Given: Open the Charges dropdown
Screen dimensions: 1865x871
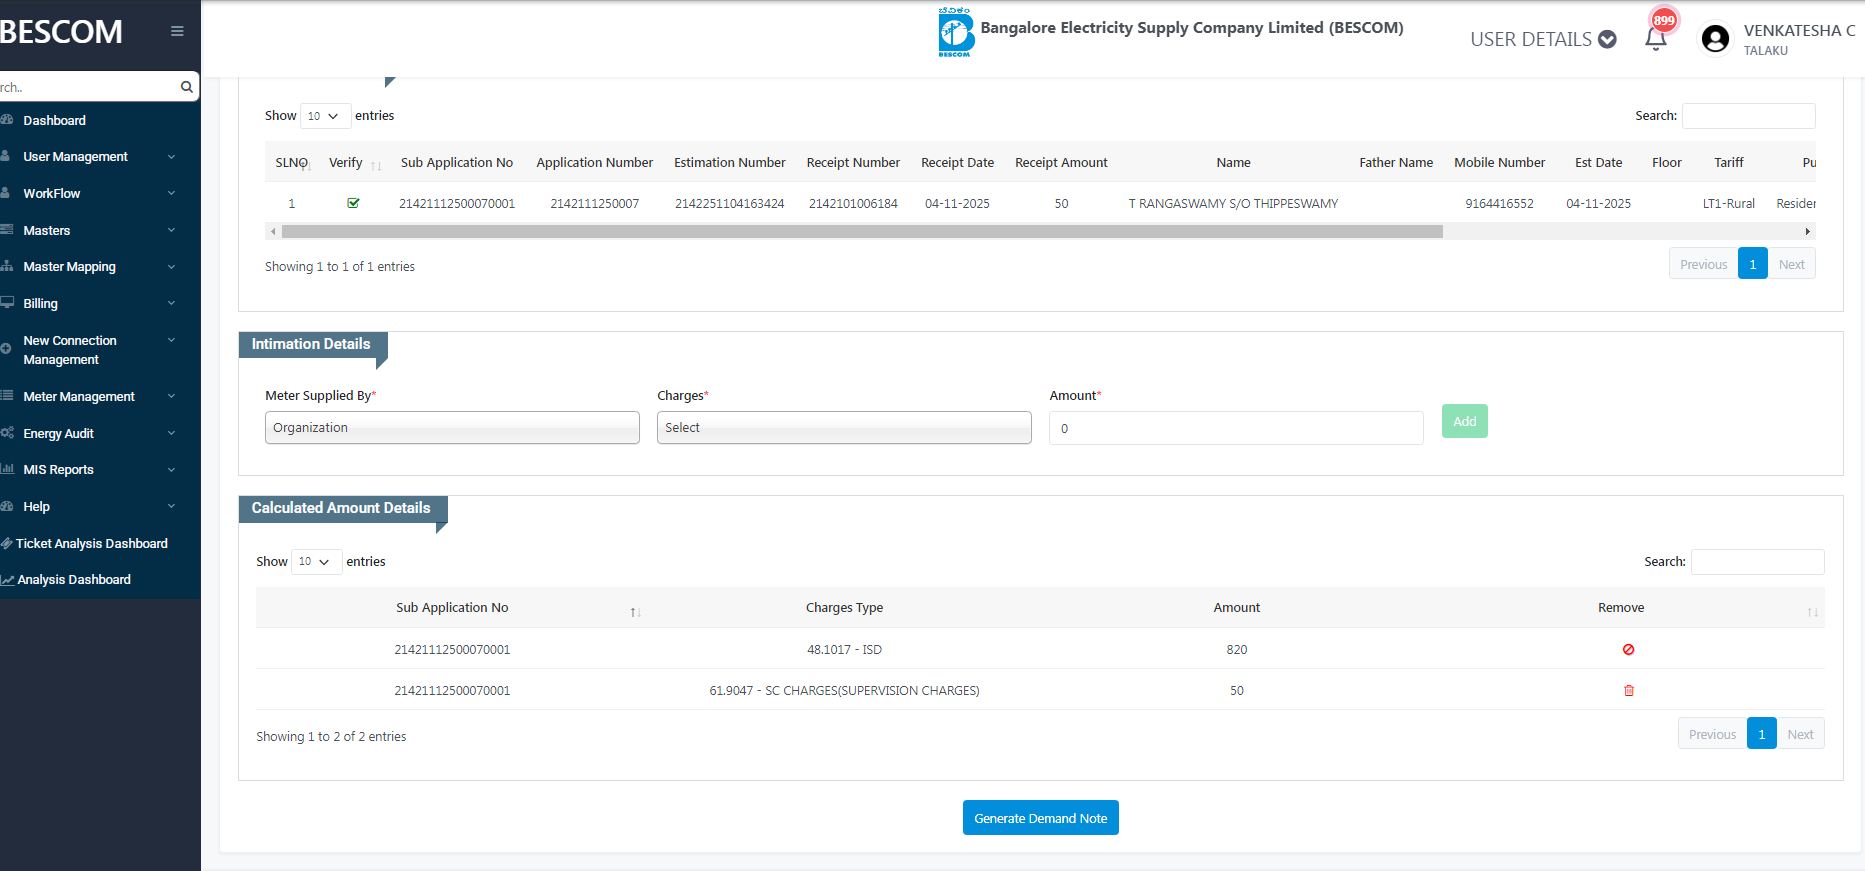Looking at the screenshot, I should click(843, 427).
